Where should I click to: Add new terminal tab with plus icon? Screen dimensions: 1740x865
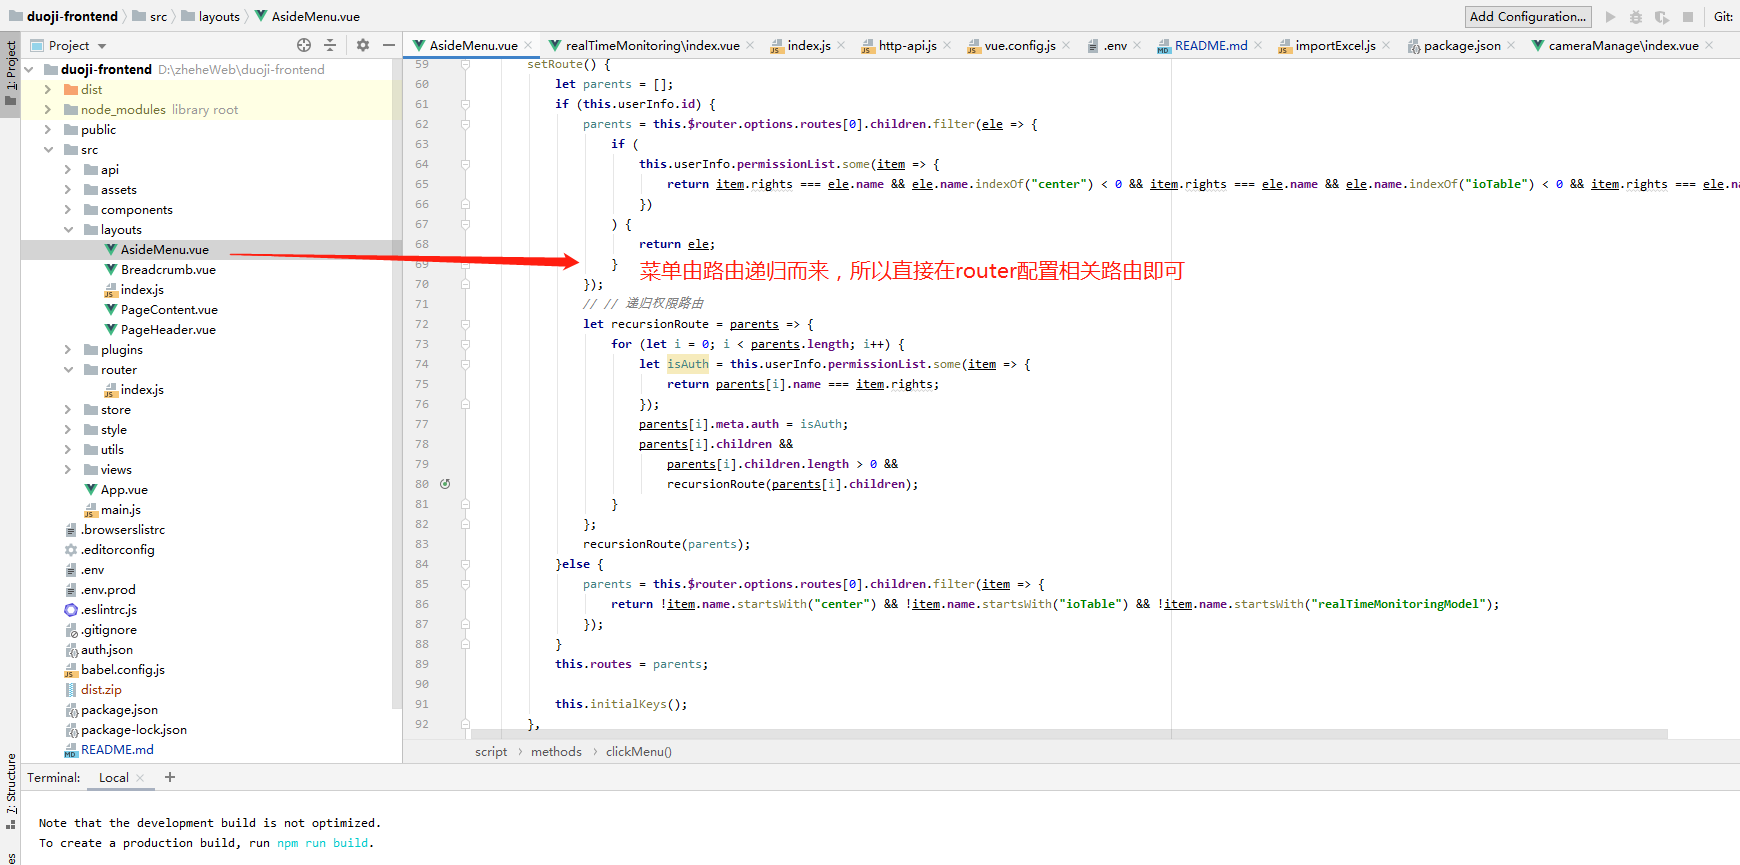click(170, 777)
